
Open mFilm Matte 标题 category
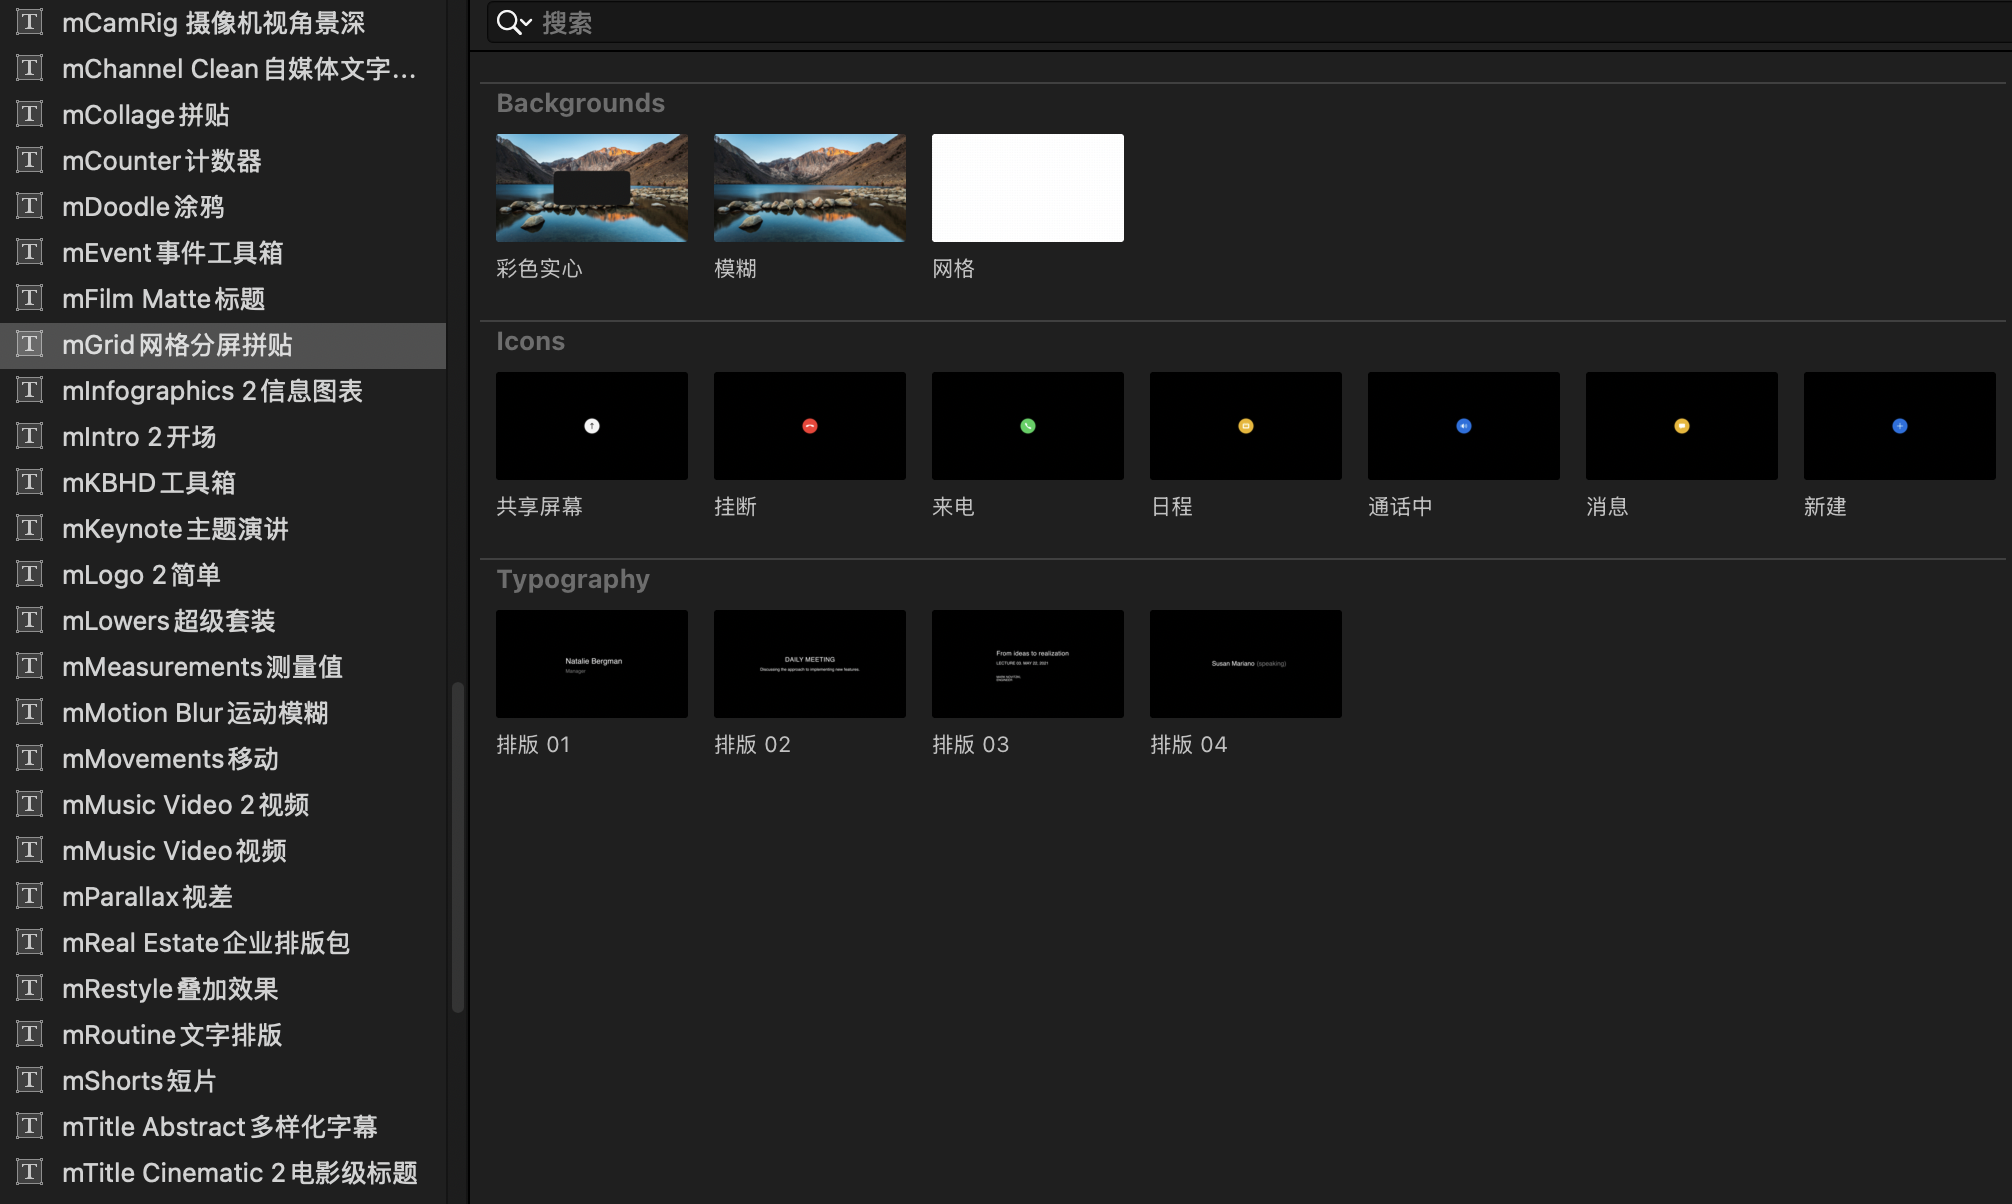(x=223, y=298)
